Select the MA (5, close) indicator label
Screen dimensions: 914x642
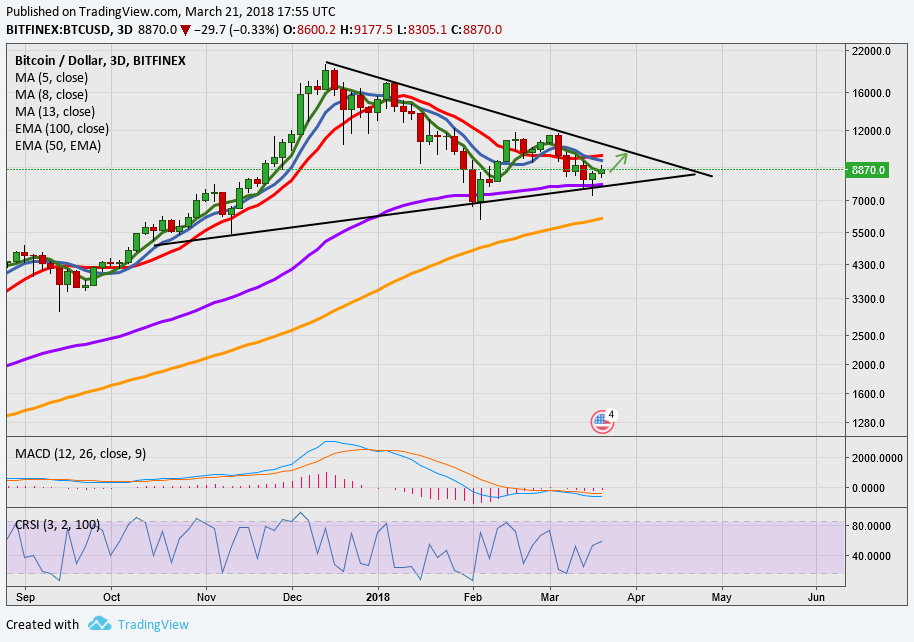click(x=51, y=78)
